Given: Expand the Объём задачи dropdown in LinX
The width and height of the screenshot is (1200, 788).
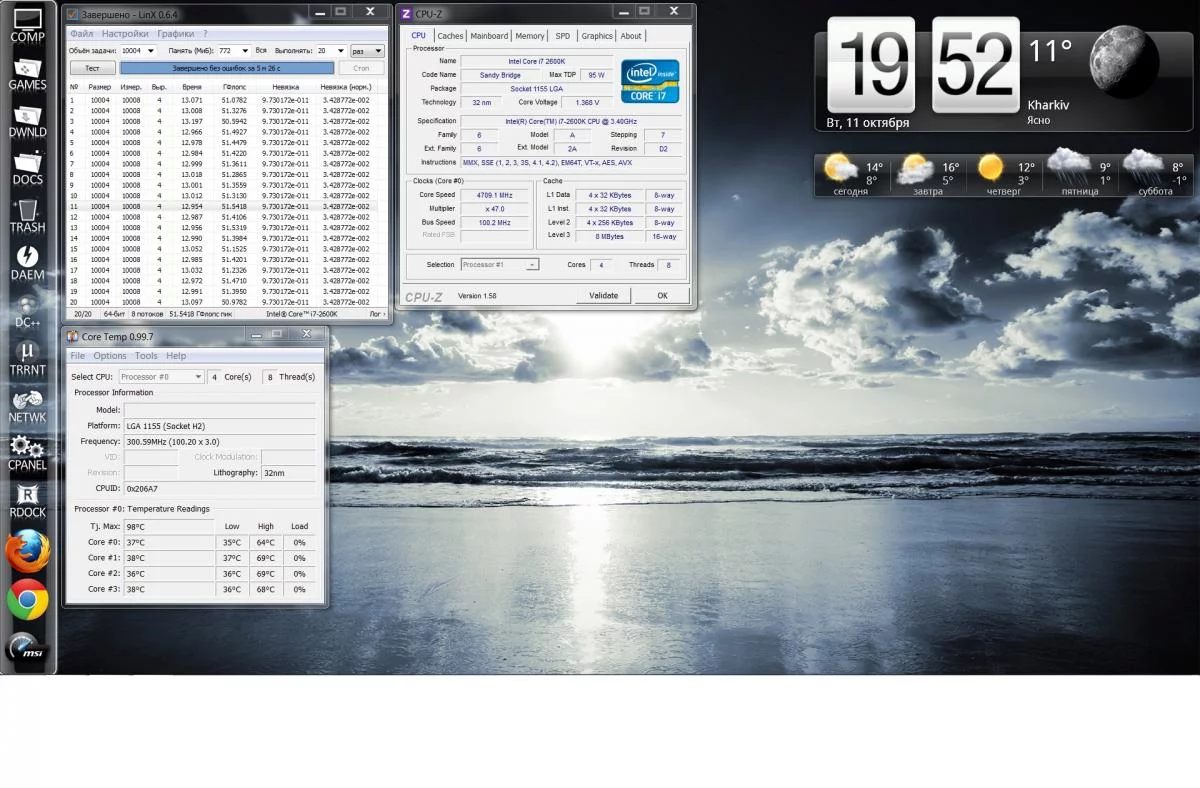Looking at the screenshot, I should coord(151,50).
